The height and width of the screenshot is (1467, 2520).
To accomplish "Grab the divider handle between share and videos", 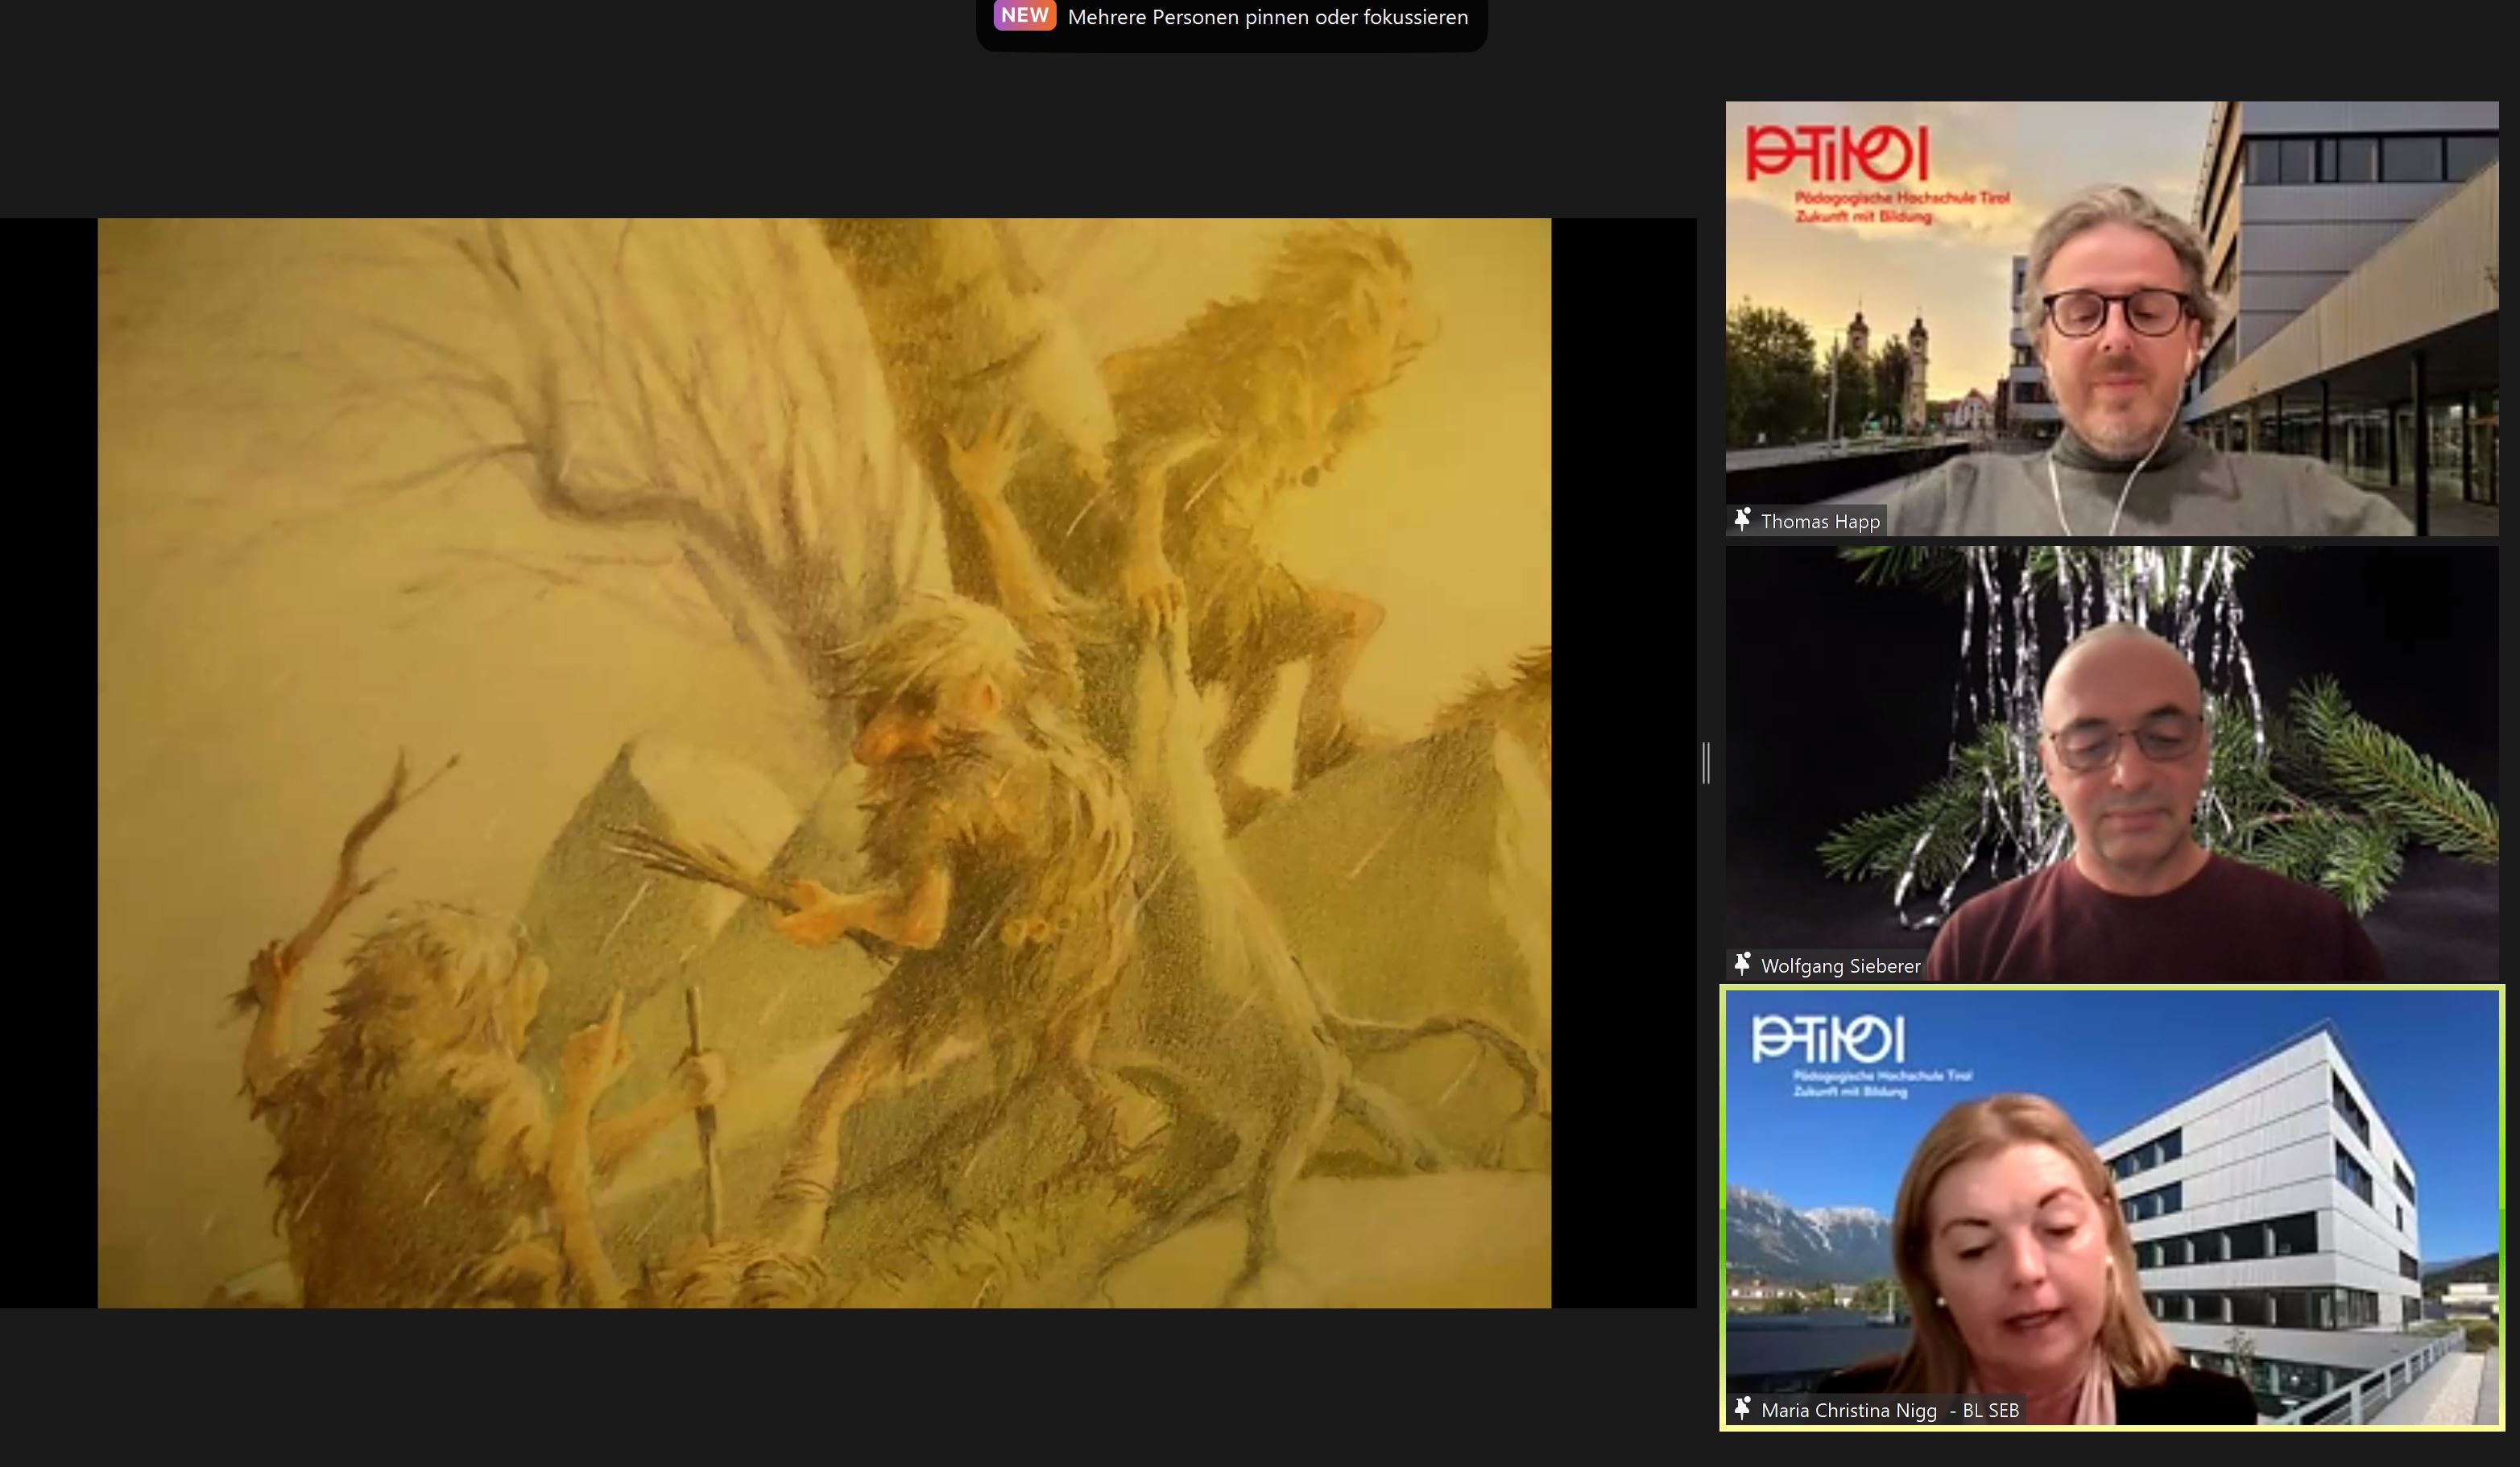I will click(1706, 763).
